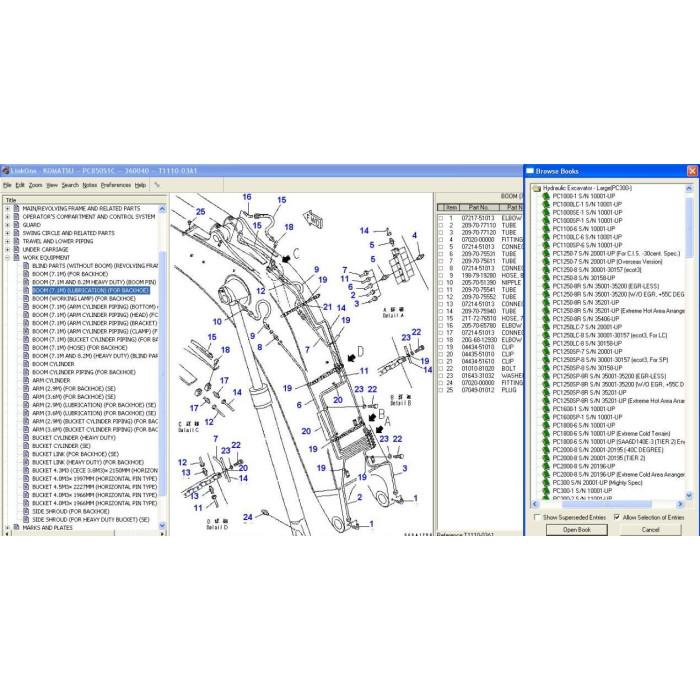Viewport: 700px width, 700px height.
Task: Click the Item column header
Action: (x=452, y=207)
